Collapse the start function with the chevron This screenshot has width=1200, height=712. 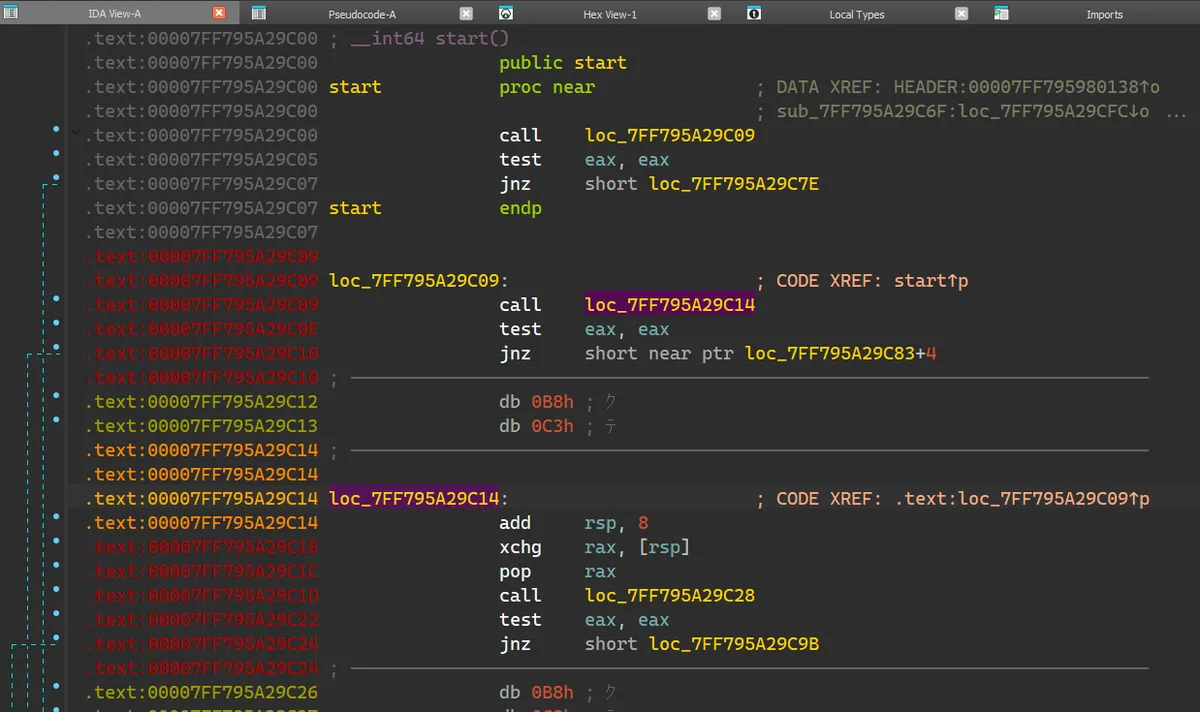(x=74, y=132)
